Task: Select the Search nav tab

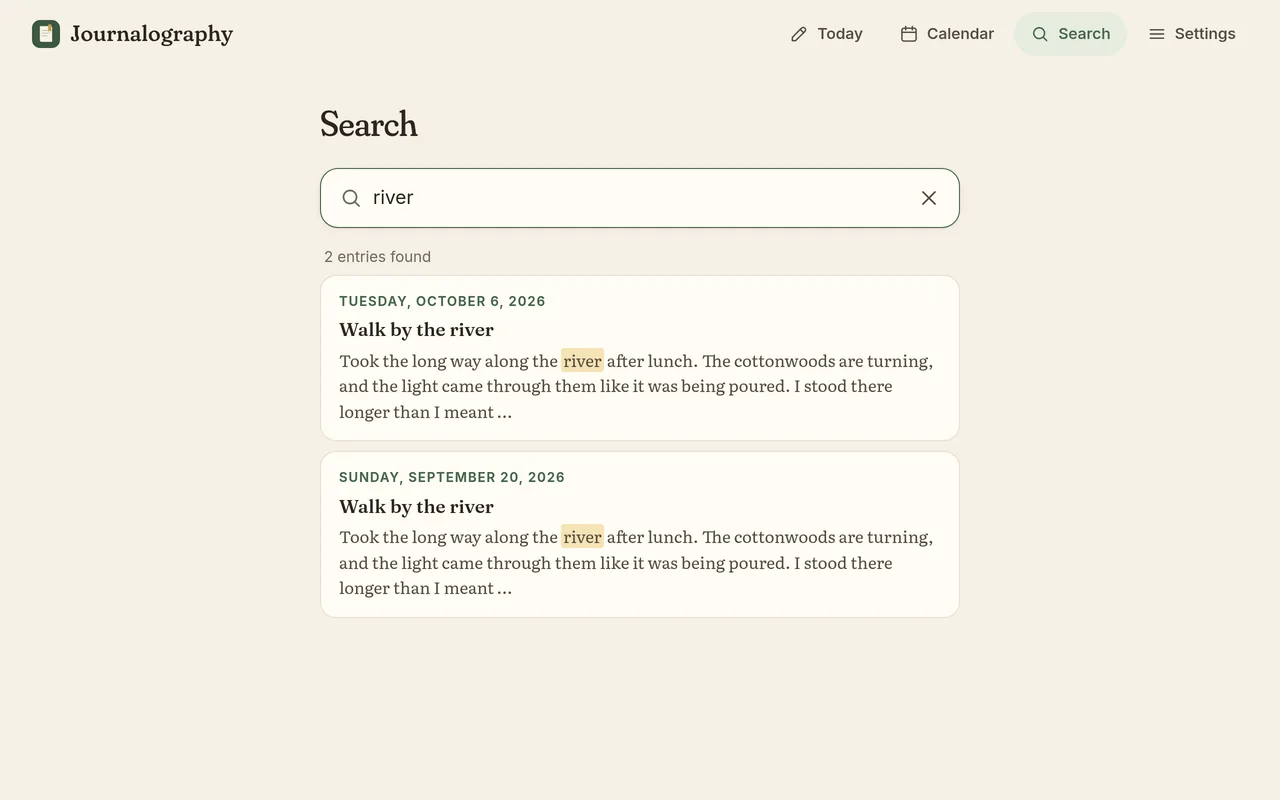Action: coord(1070,34)
